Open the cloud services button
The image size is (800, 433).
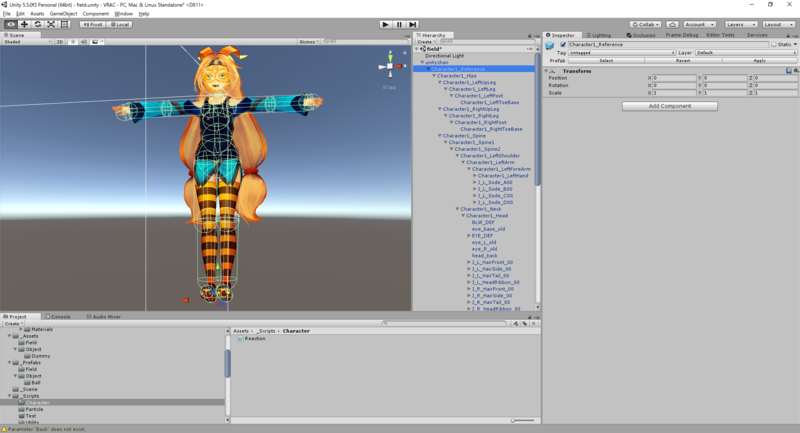(672, 24)
